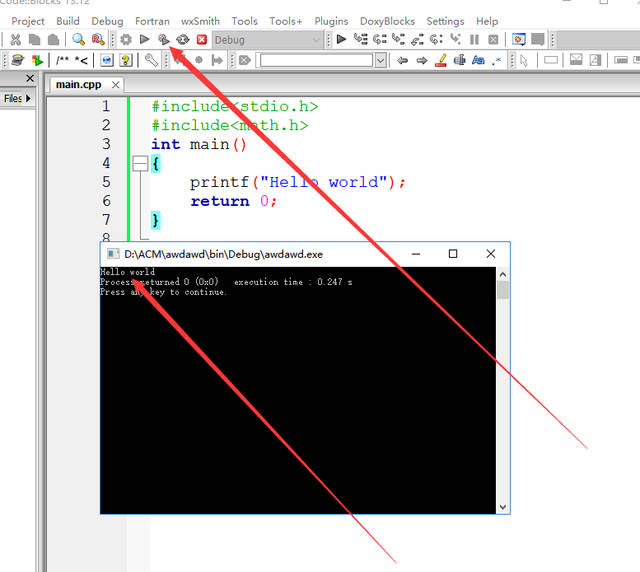Click the DoxyBlocks HTML help globe icon

click(x=107, y=60)
